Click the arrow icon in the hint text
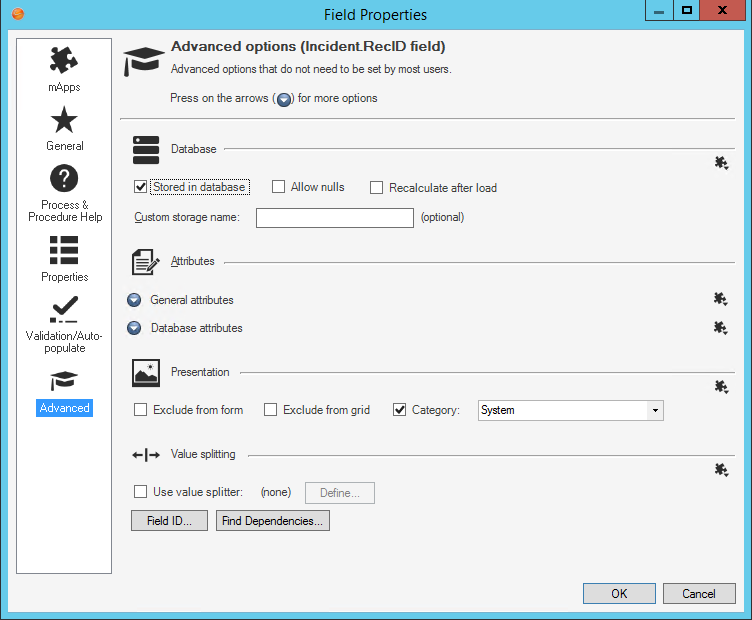This screenshot has width=752, height=620. point(284,99)
